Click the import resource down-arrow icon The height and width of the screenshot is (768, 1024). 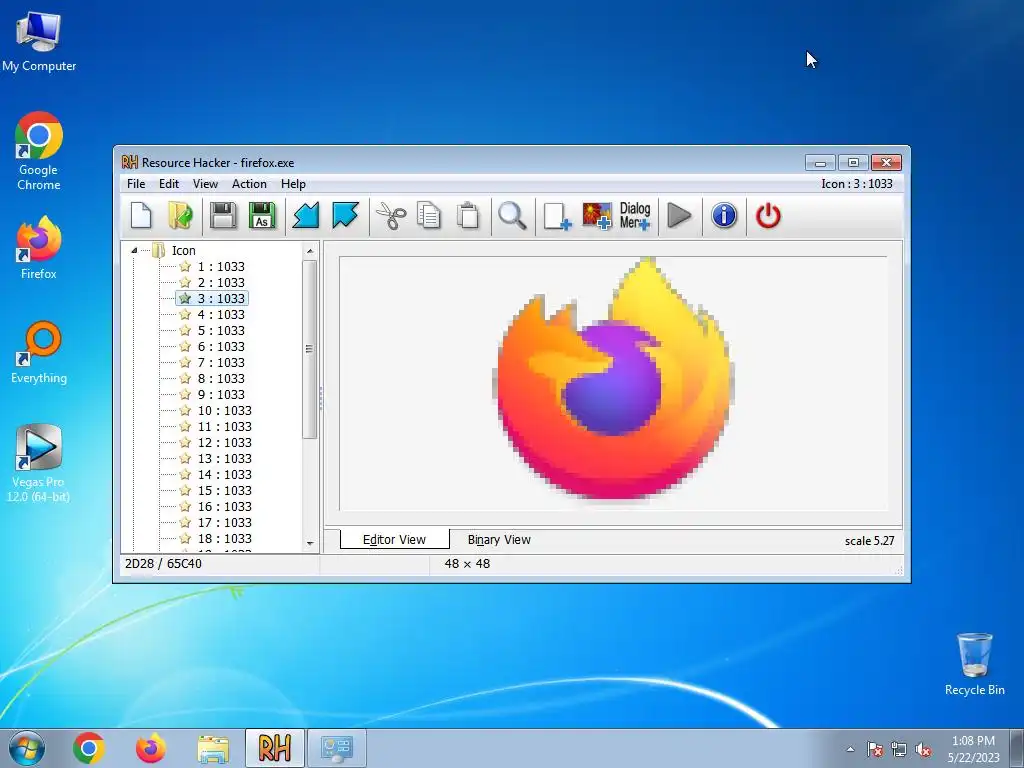(x=306, y=216)
